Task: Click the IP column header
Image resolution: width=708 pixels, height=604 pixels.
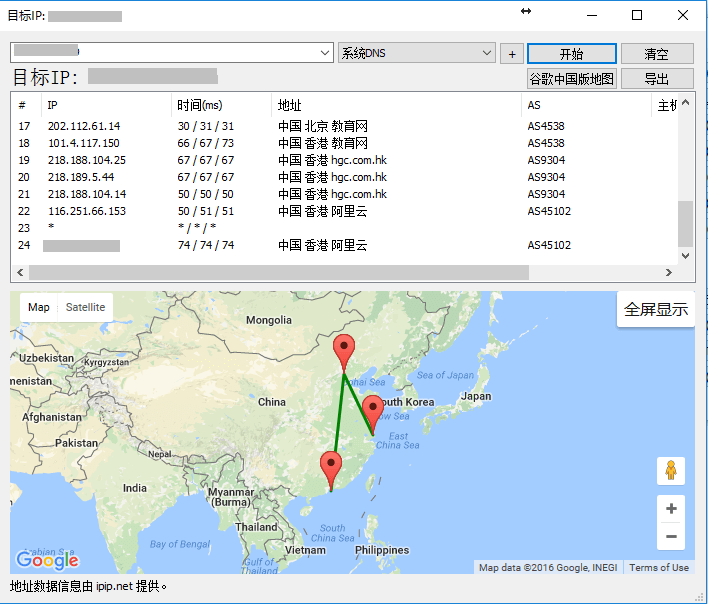Action: coord(106,105)
